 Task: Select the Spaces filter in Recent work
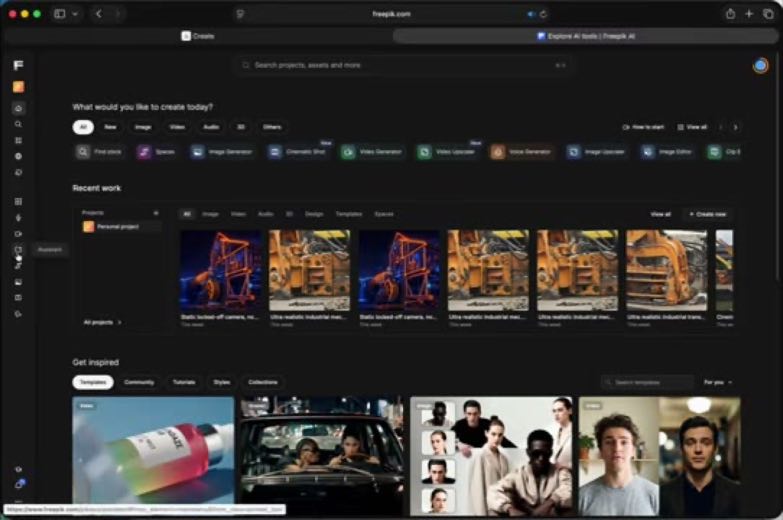coord(384,214)
